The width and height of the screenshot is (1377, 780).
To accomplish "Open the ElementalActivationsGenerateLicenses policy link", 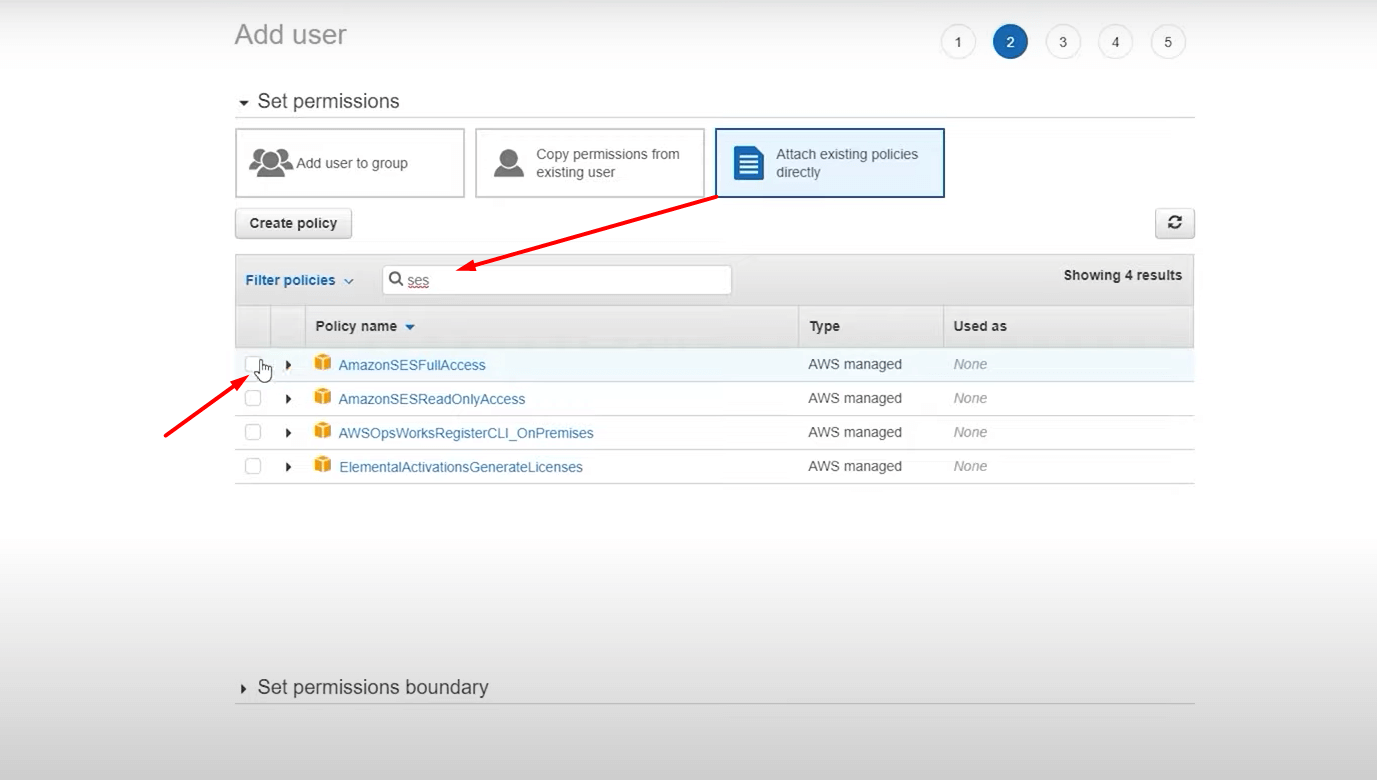I will [461, 467].
